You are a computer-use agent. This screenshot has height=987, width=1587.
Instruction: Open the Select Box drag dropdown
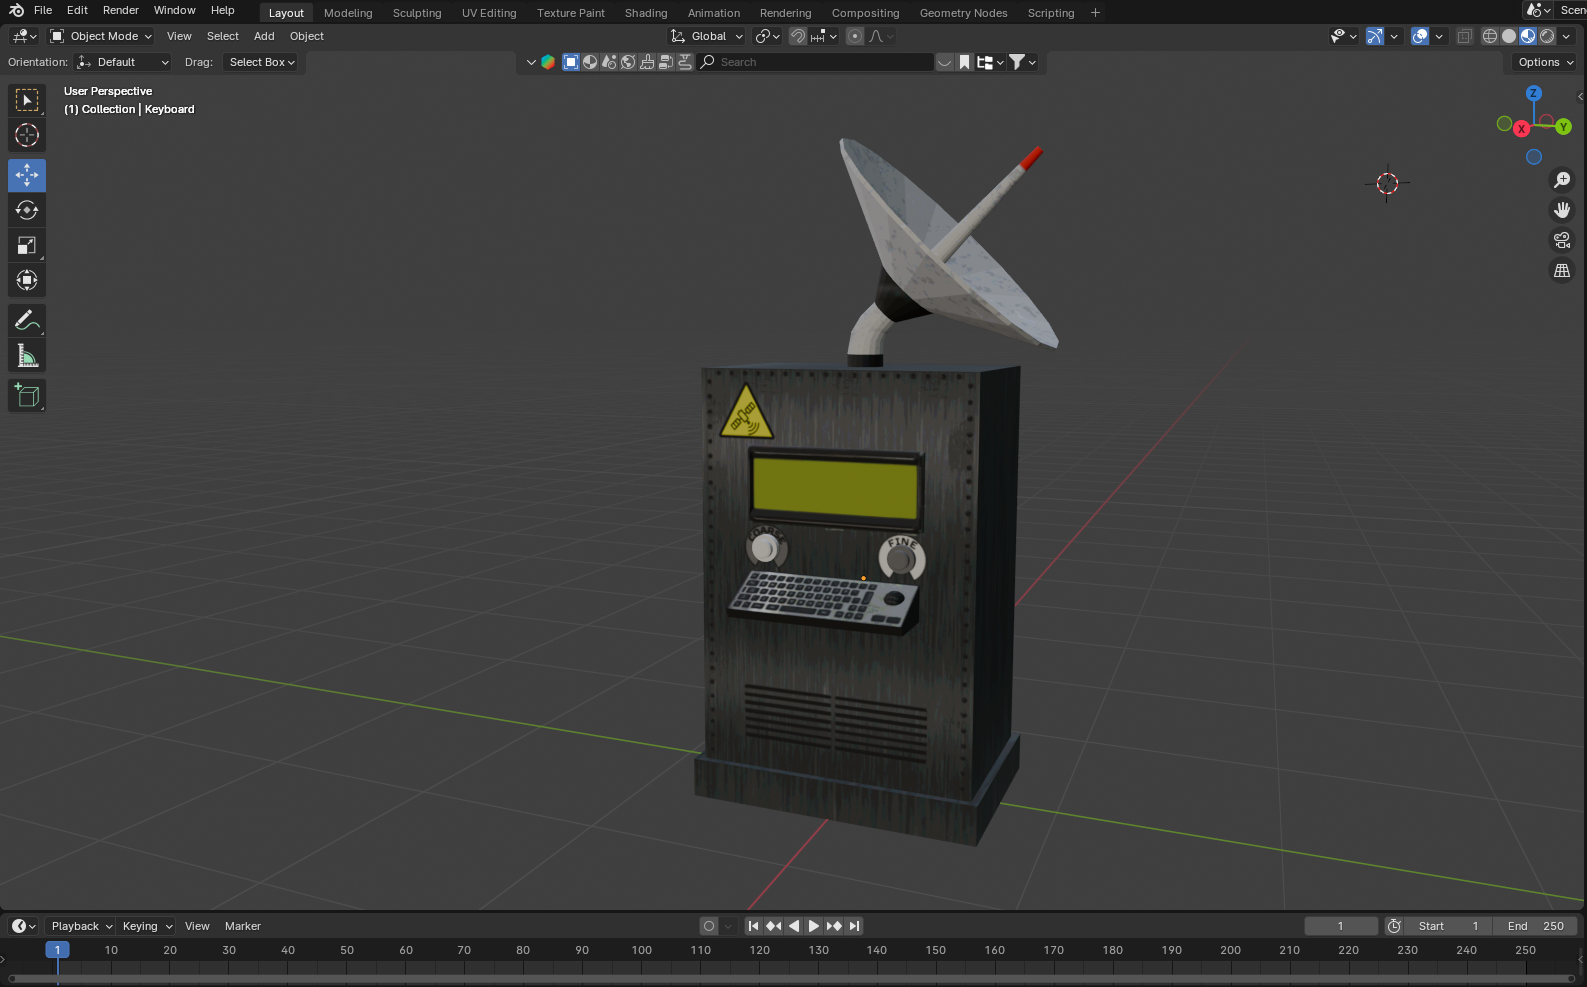(x=262, y=62)
